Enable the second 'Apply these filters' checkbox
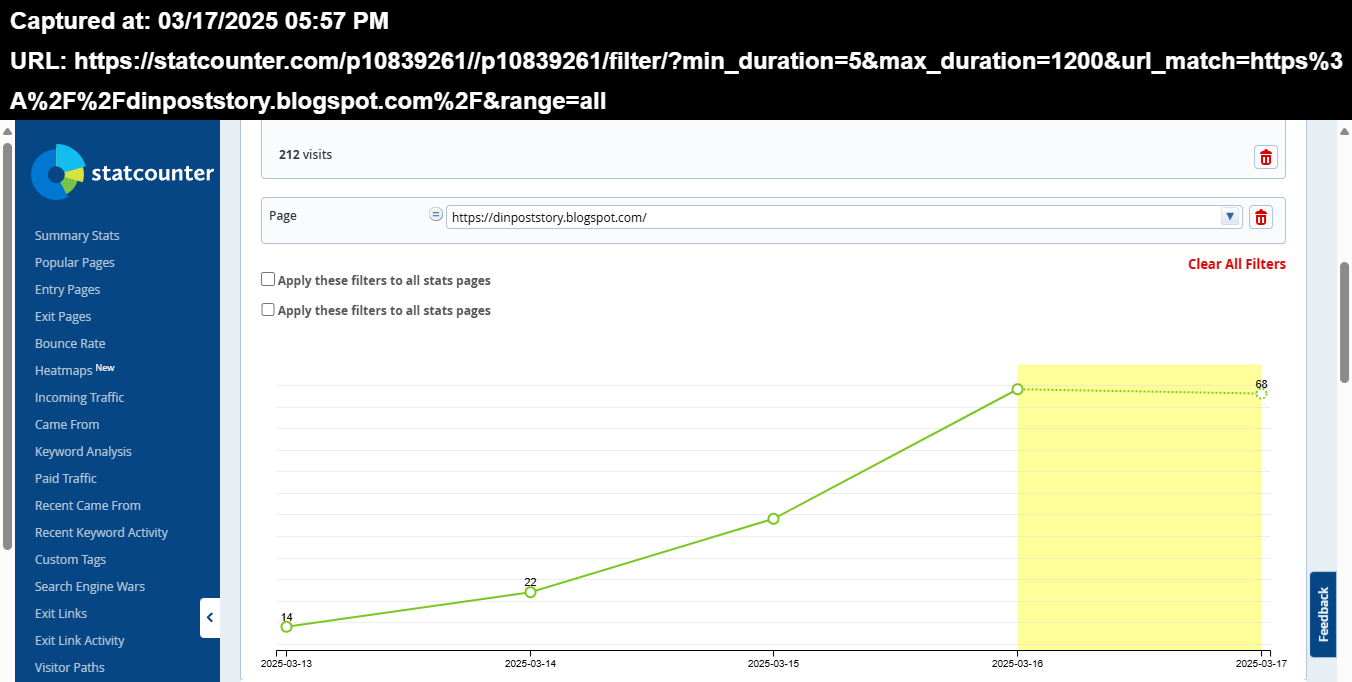 coord(268,310)
